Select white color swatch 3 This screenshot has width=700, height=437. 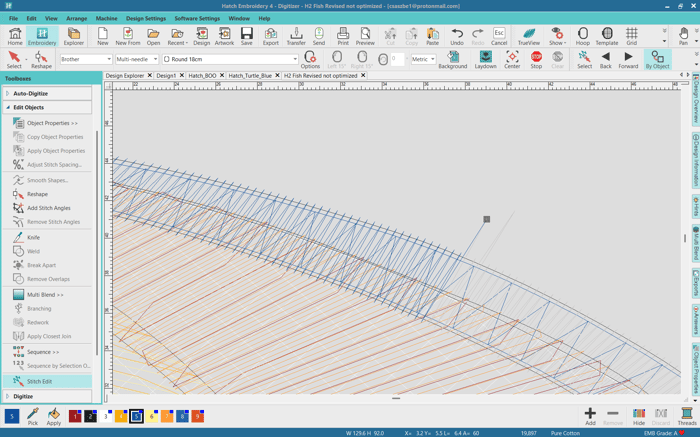105,416
